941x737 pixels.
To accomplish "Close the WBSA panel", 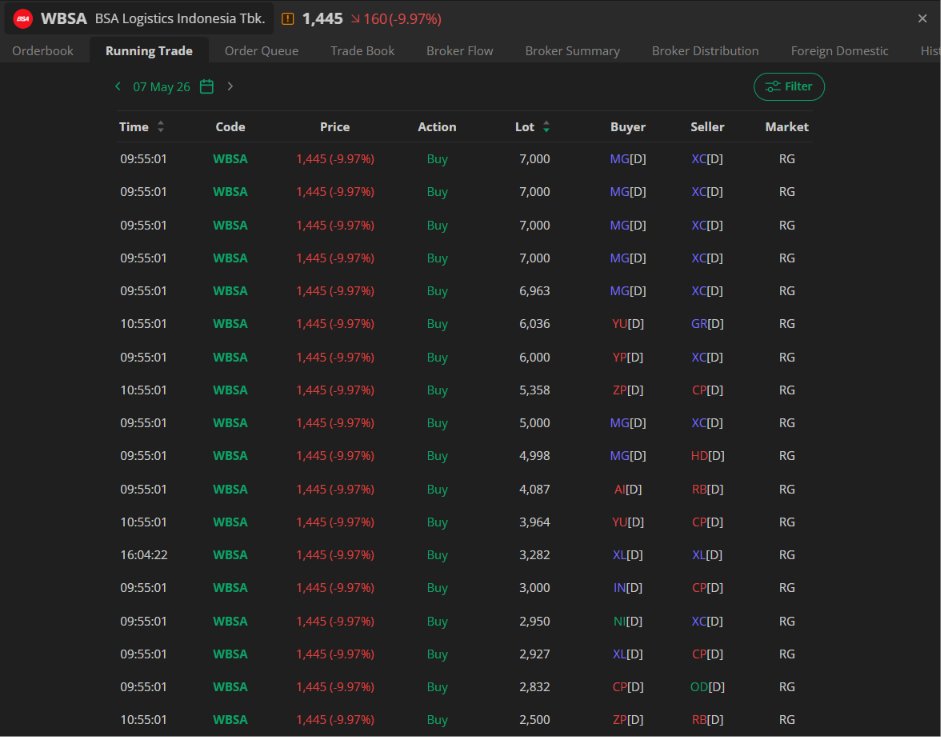I will pos(922,19).
